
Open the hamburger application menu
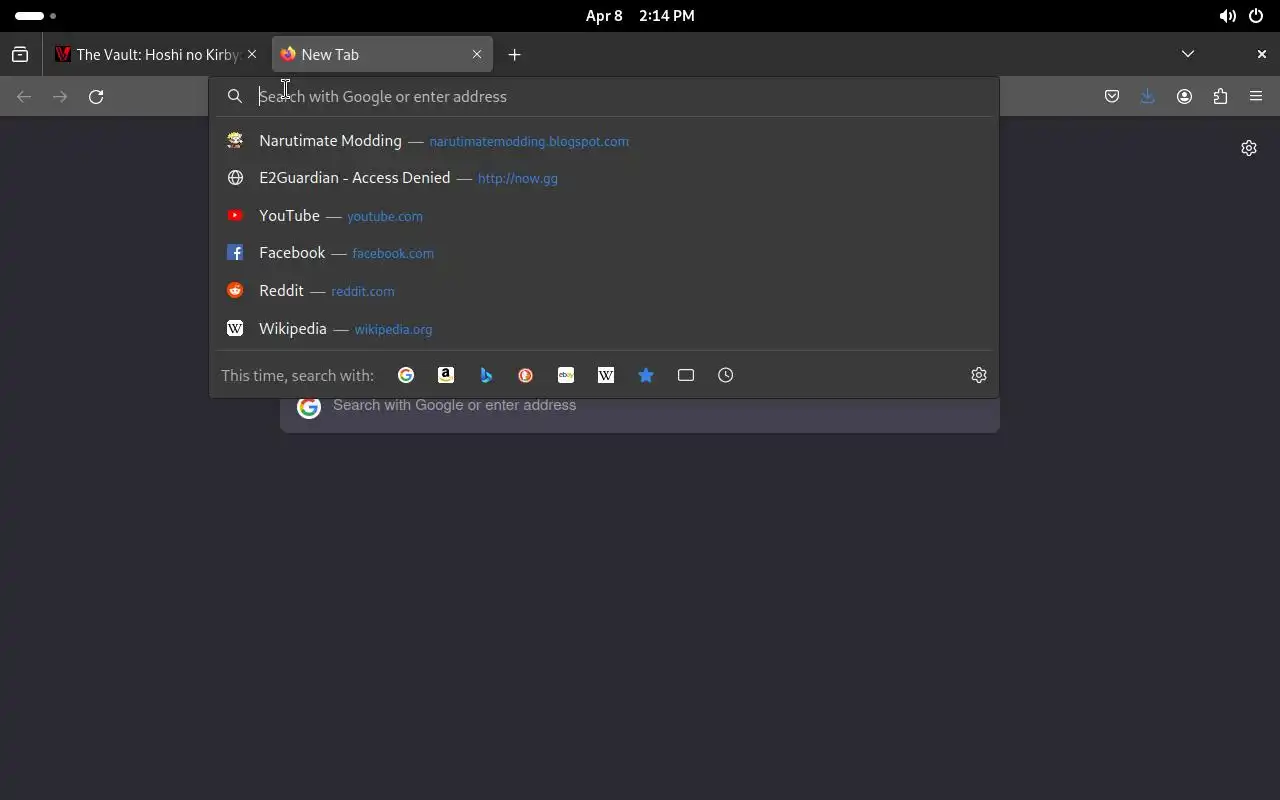coord(1256,97)
